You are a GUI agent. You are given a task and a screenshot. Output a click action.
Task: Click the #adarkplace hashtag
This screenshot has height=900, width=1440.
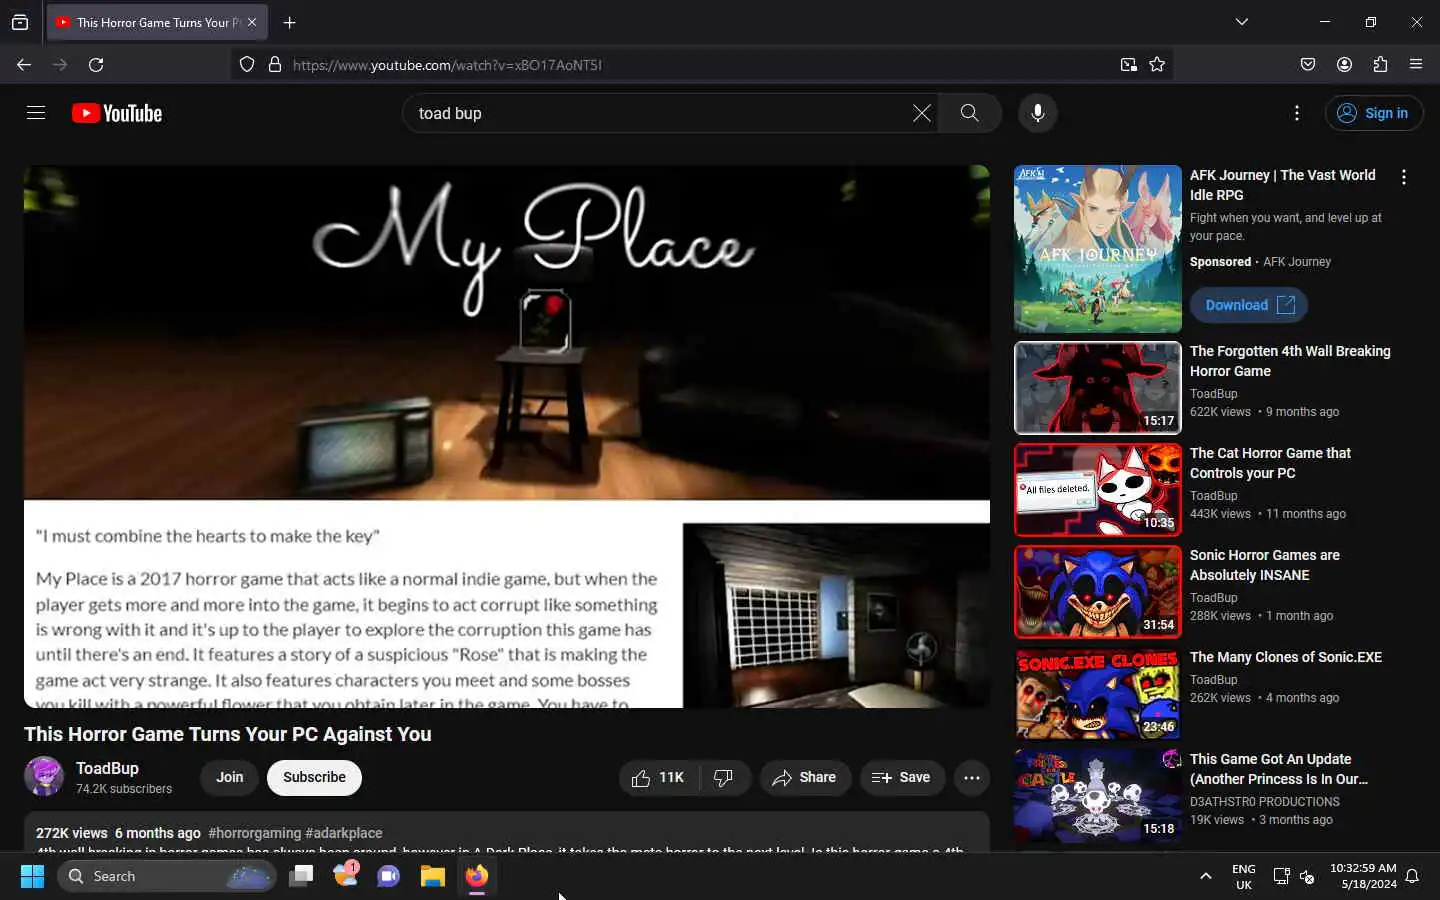point(344,833)
